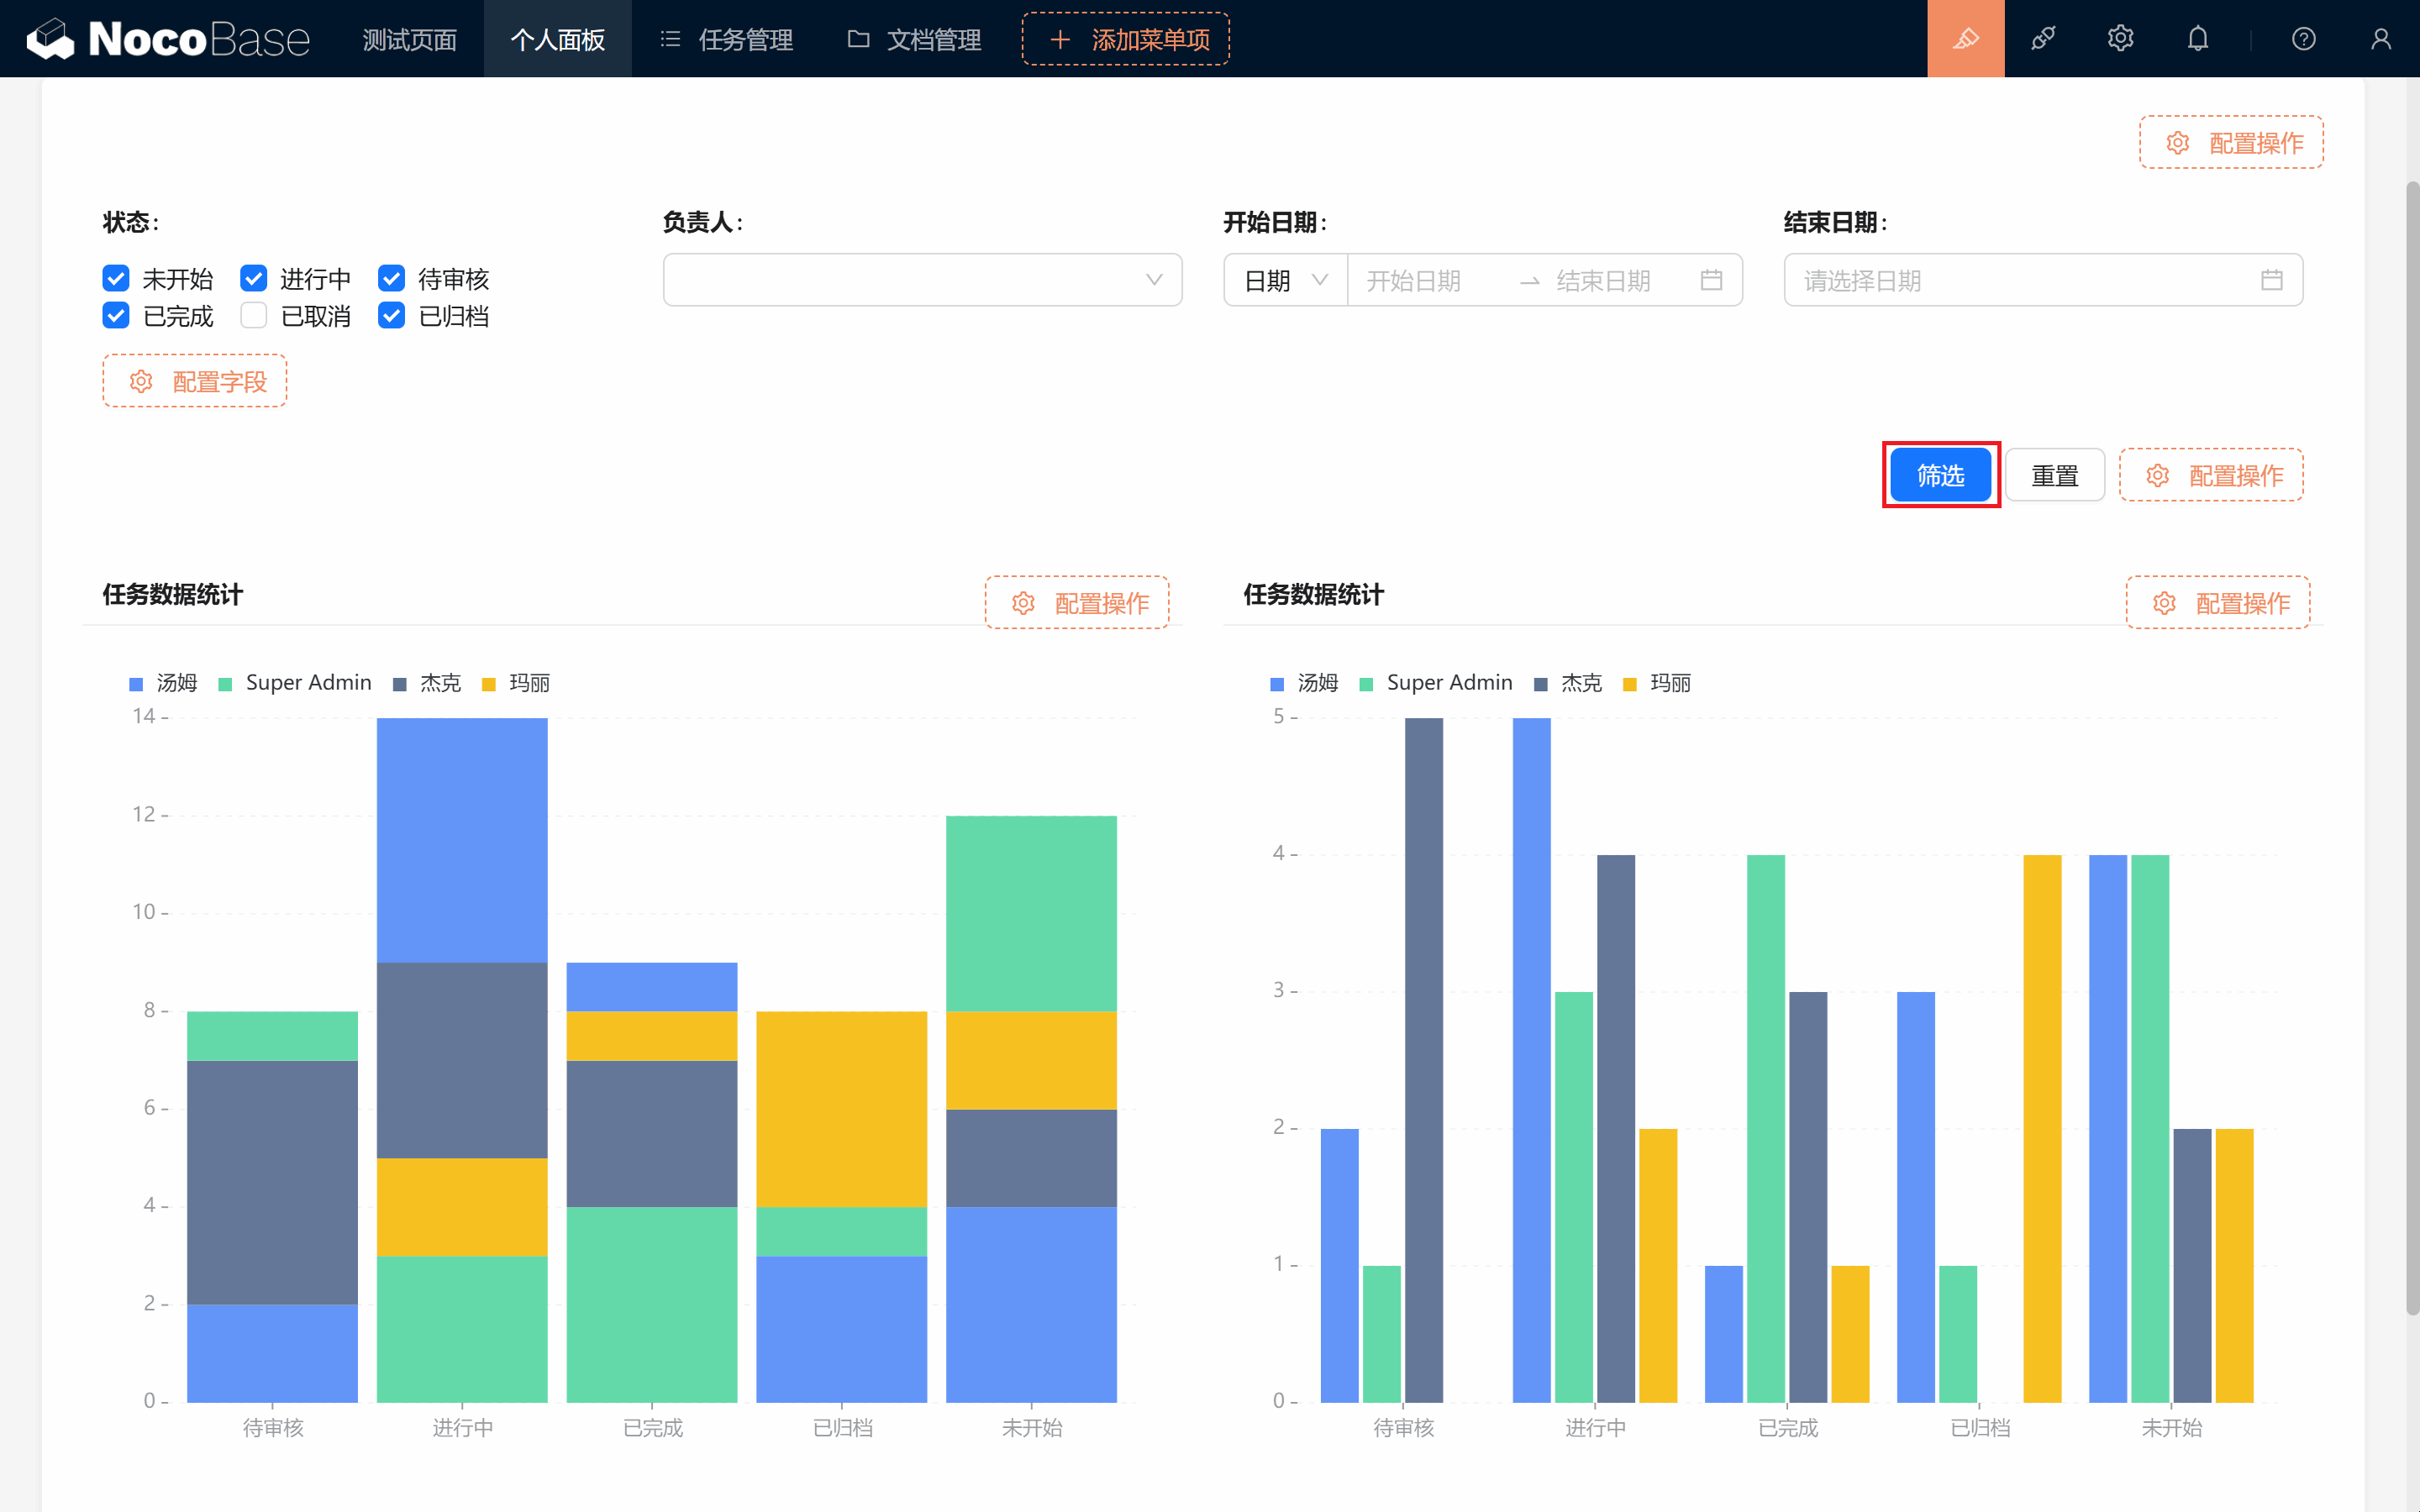
Task: Click 配置操作 on right 任务数据统计 chart
Action: click(2218, 603)
